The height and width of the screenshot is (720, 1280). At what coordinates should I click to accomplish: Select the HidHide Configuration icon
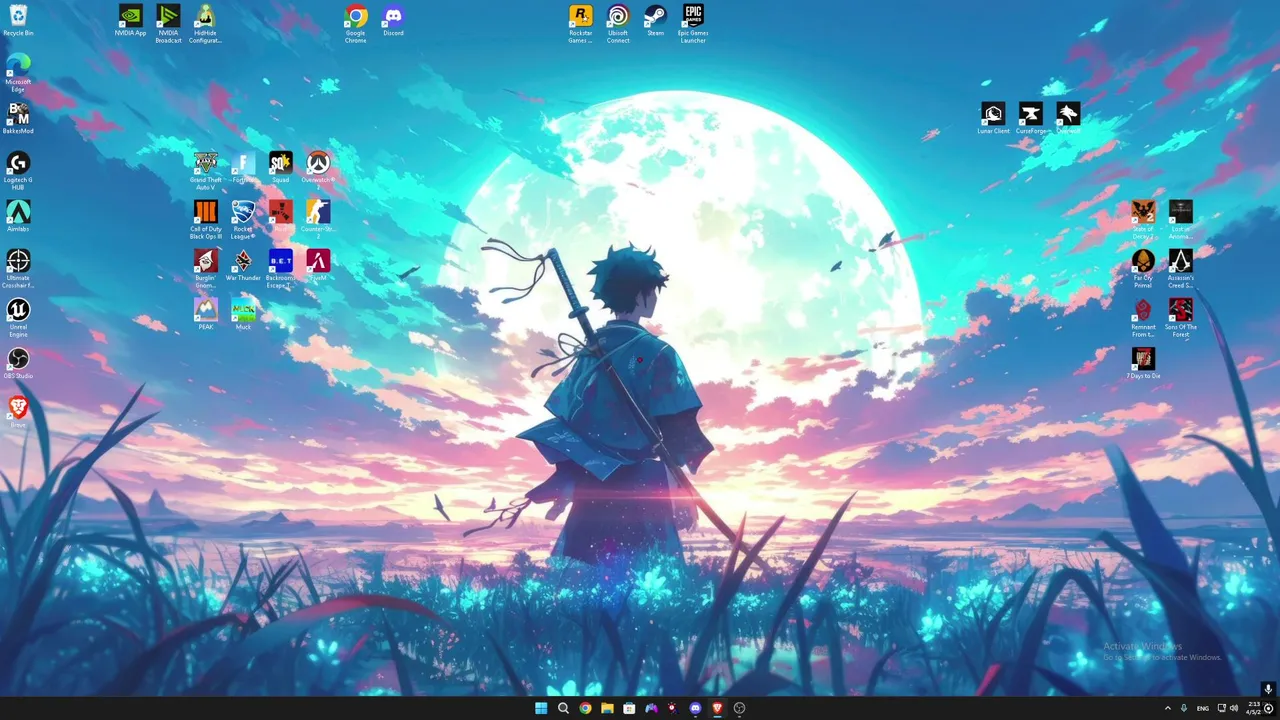205,23
